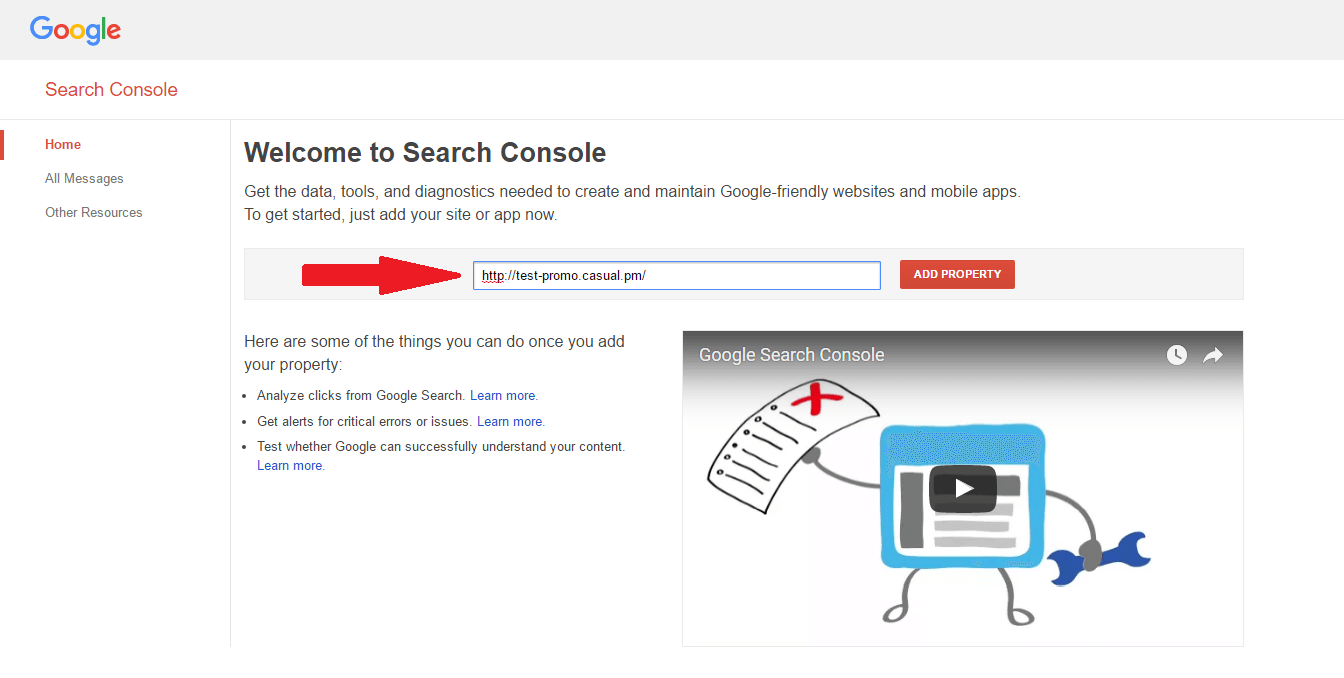Open All Messages in the sidebar
This screenshot has height=678, width=1344.
pyautogui.click(x=84, y=178)
